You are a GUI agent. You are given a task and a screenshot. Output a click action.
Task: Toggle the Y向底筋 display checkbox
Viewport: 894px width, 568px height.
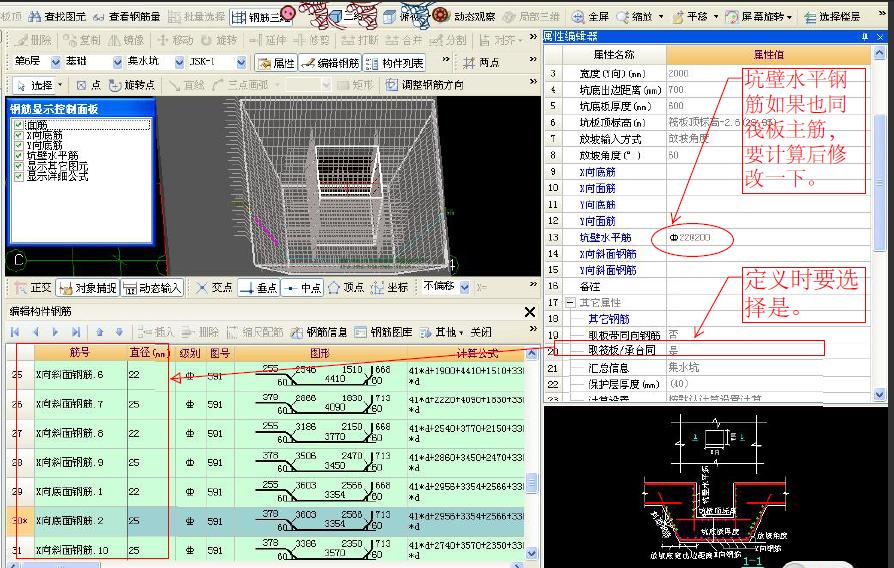click(19, 145)
